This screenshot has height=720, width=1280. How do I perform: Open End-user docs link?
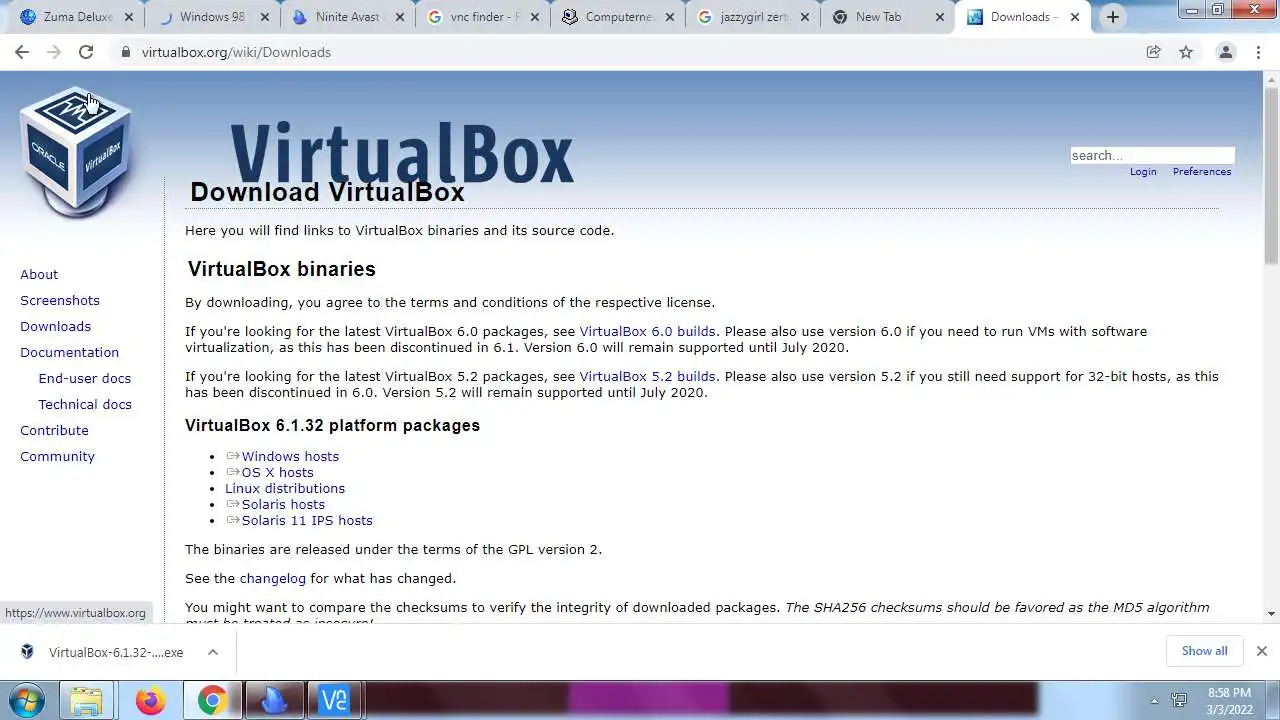pyautogui.click(x=85, y=378)
